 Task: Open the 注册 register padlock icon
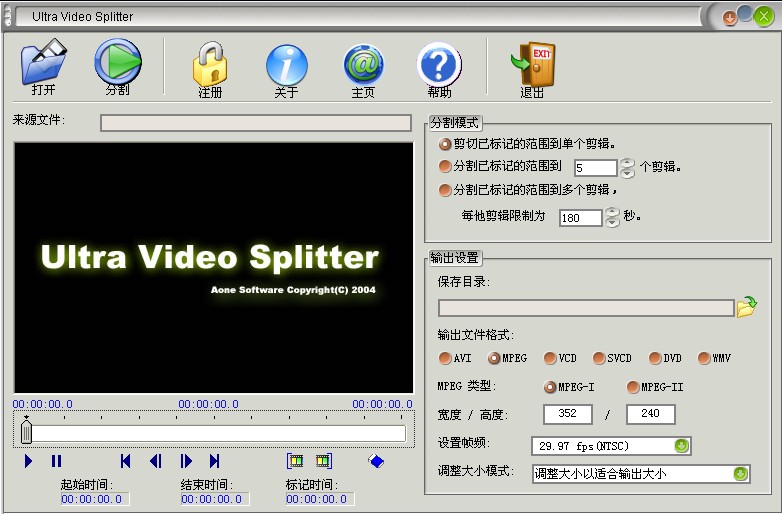pos(210,70)
